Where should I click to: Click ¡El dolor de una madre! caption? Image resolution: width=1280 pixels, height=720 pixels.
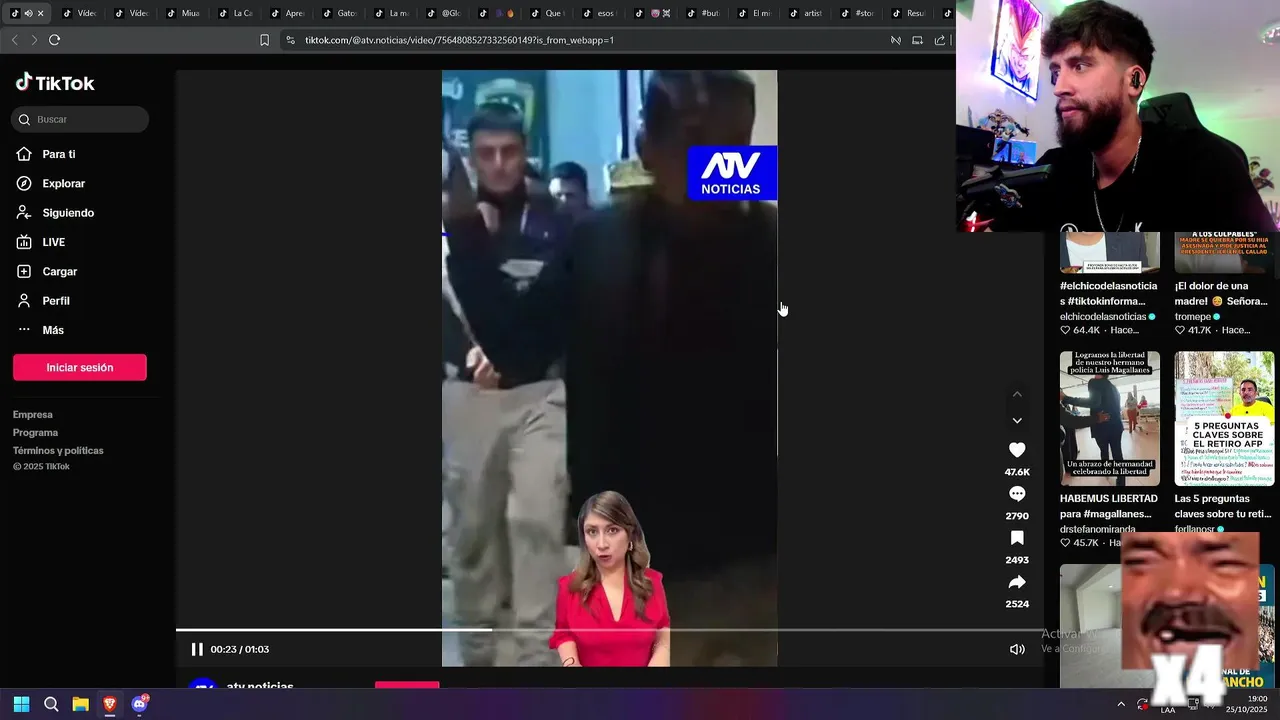tap(1221, 293)
